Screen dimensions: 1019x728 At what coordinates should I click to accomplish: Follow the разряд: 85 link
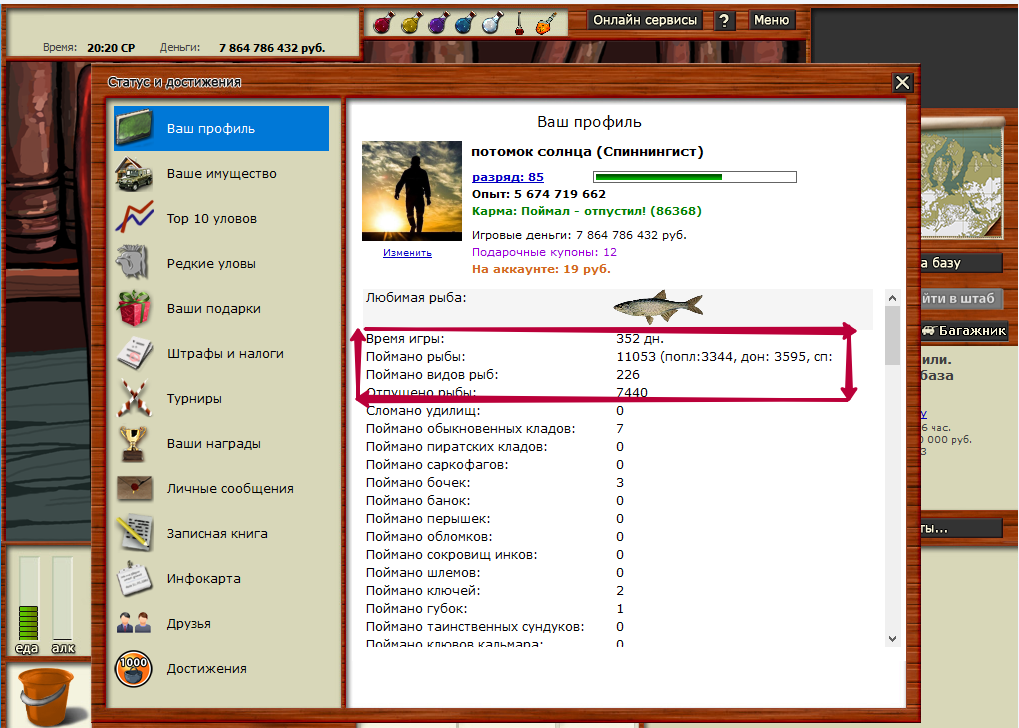(x=508, y=177)
